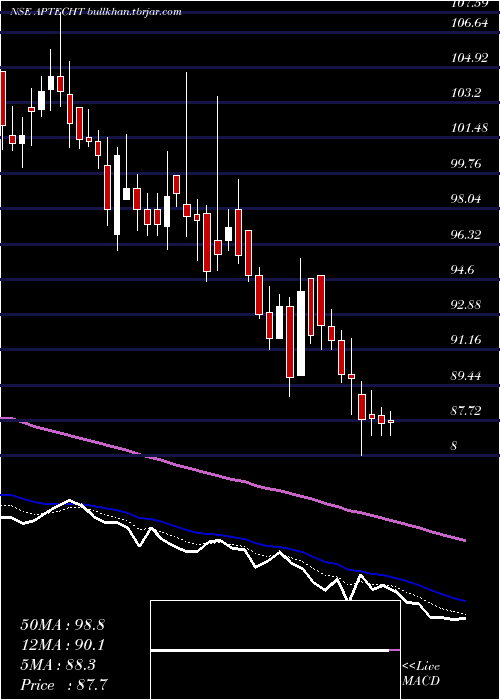Click the 89.44 price axis label
The height and width of the screenshot is (700, 500).
pyautogui.click(x=467, y=375)
